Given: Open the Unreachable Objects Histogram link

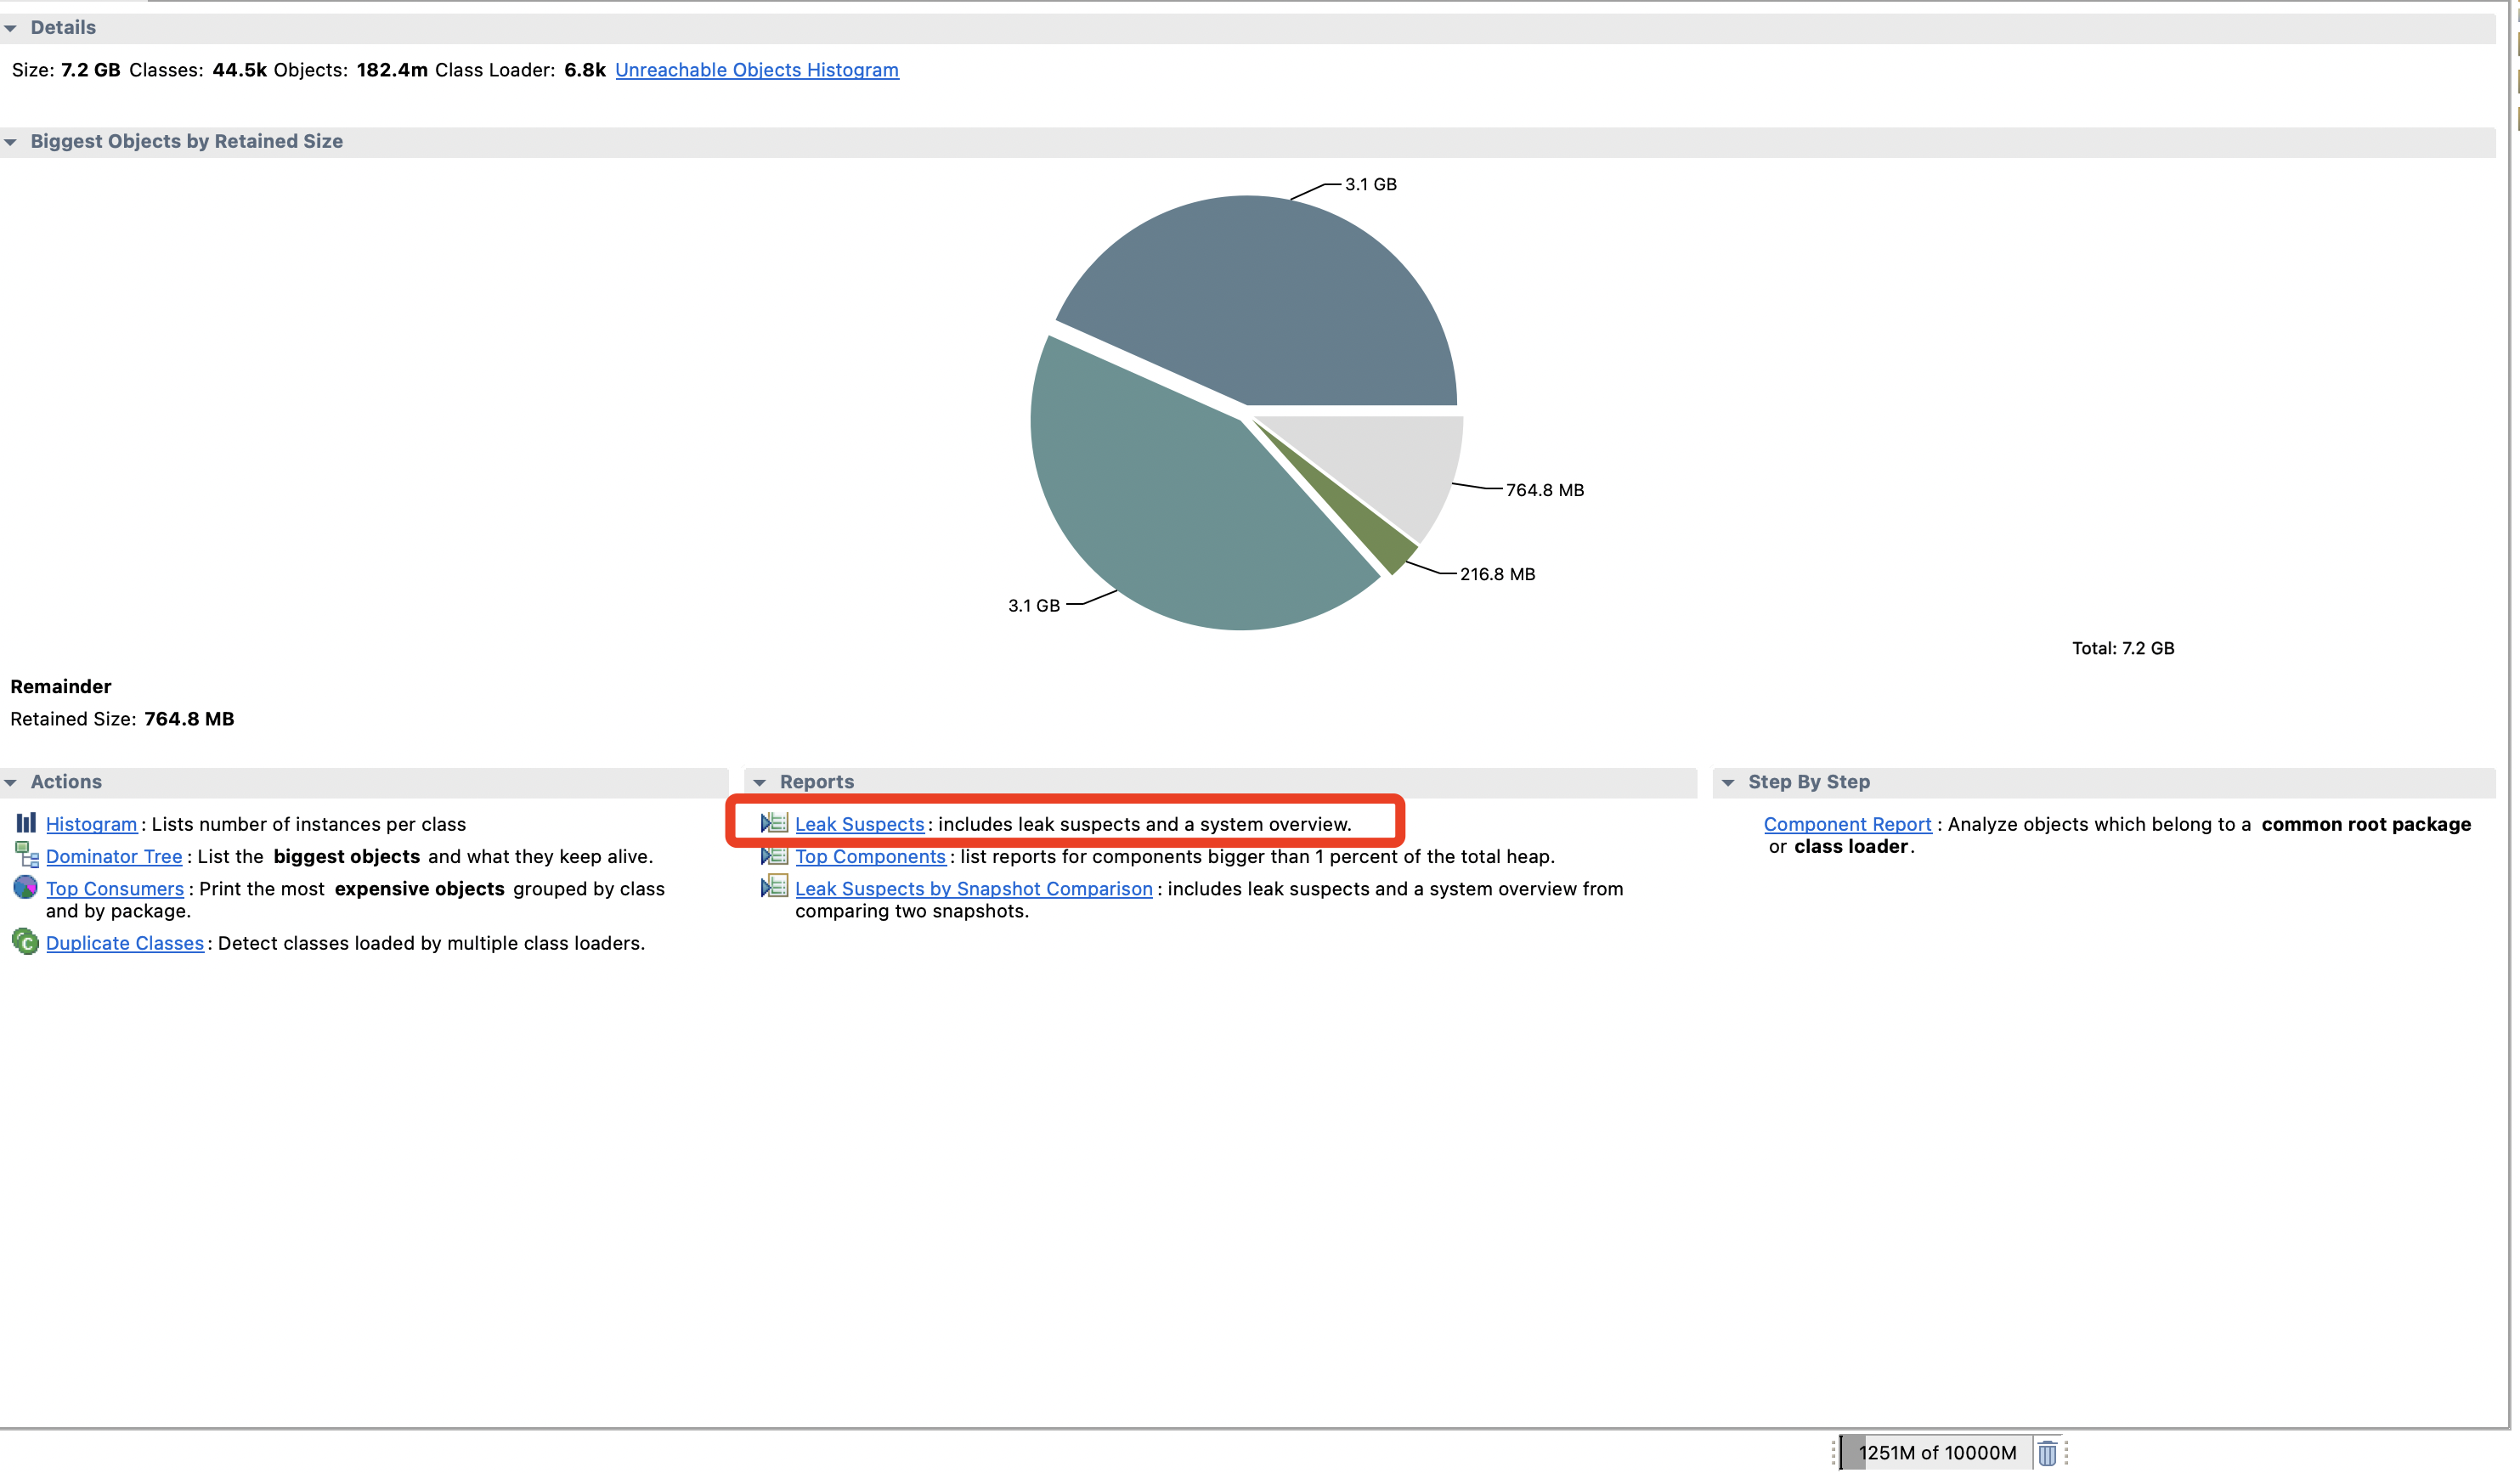Looking at the screenshot, I should [757, 70].
